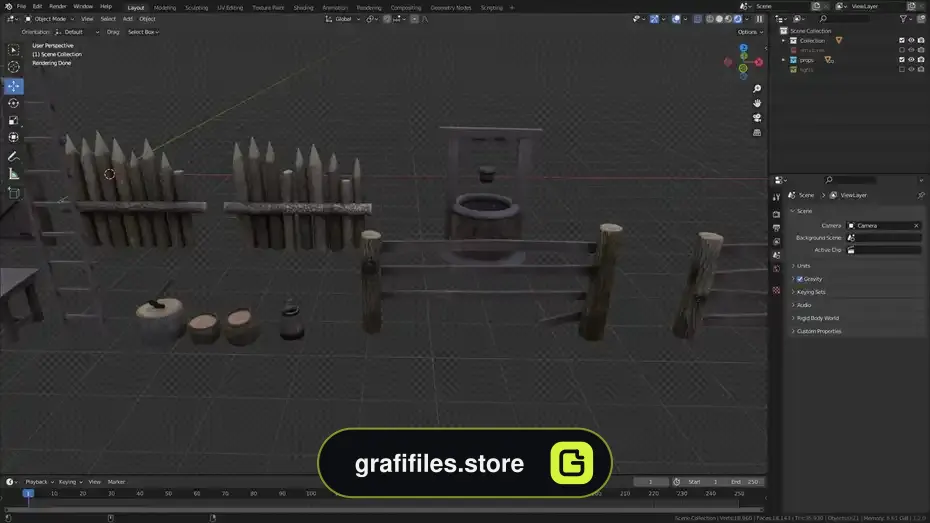Viewport: 930px width, 523px height.
Task: Open the timeline Playback menu
Action: pyautogui.click(x=39, y=482)
